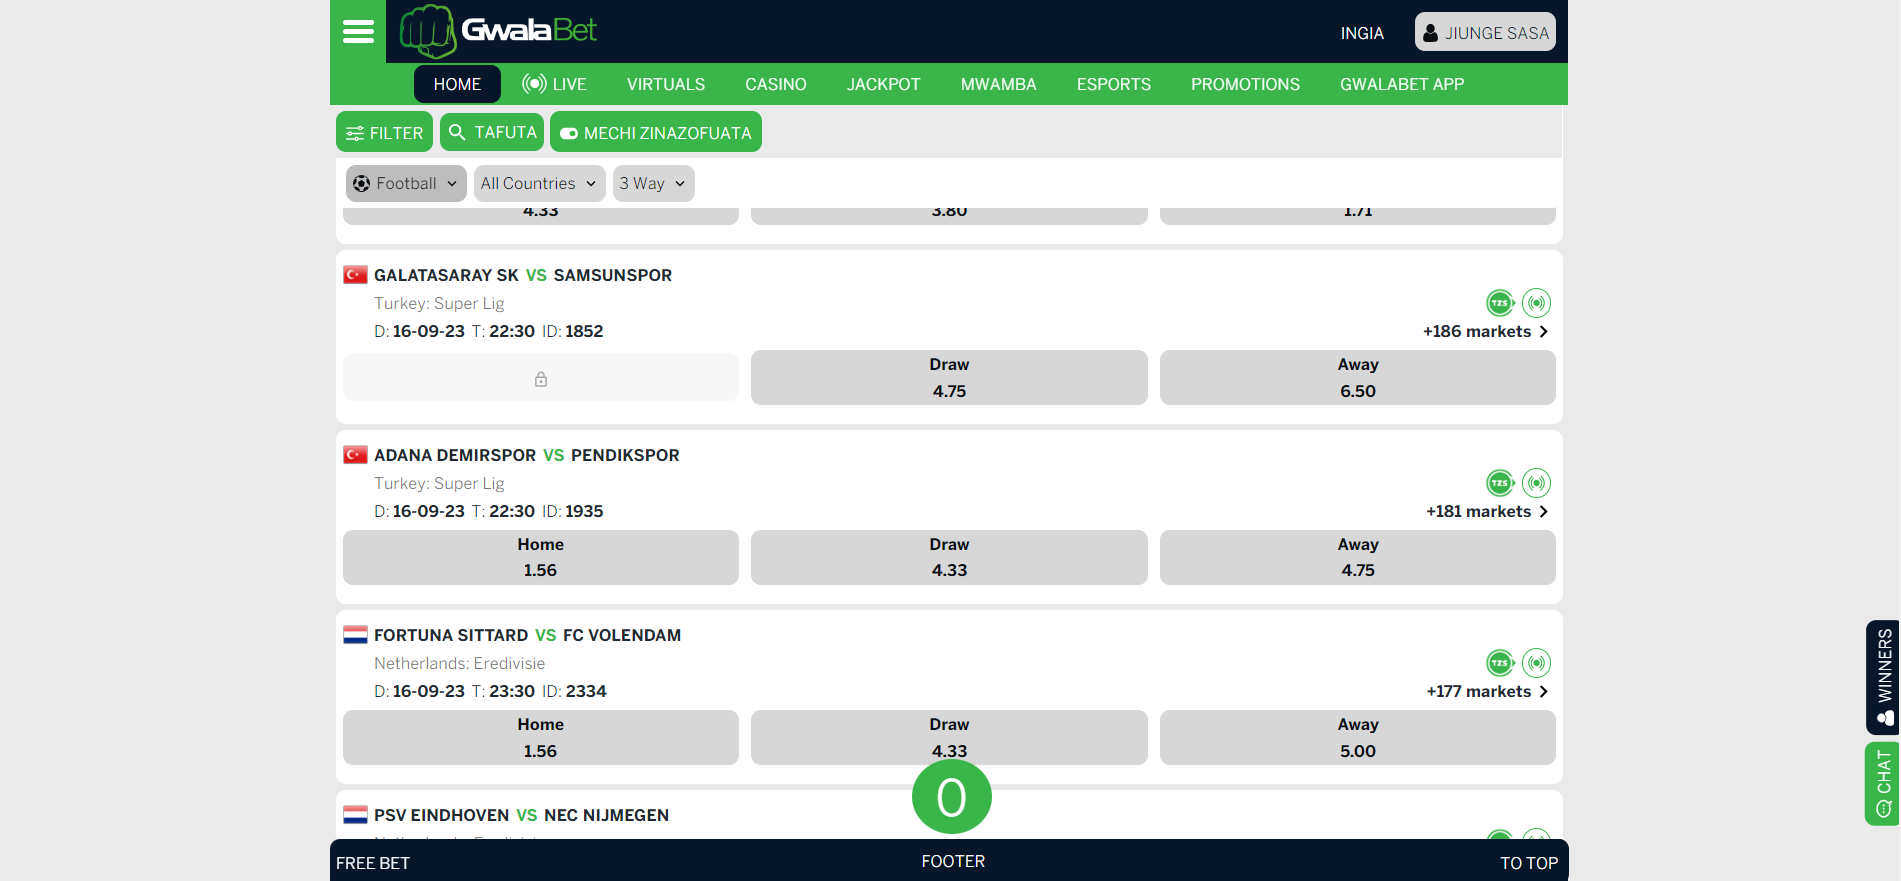Open the hamburger side menu
Image resolution: width=1901 pixels, height=881 pixels.
(358, 32)
